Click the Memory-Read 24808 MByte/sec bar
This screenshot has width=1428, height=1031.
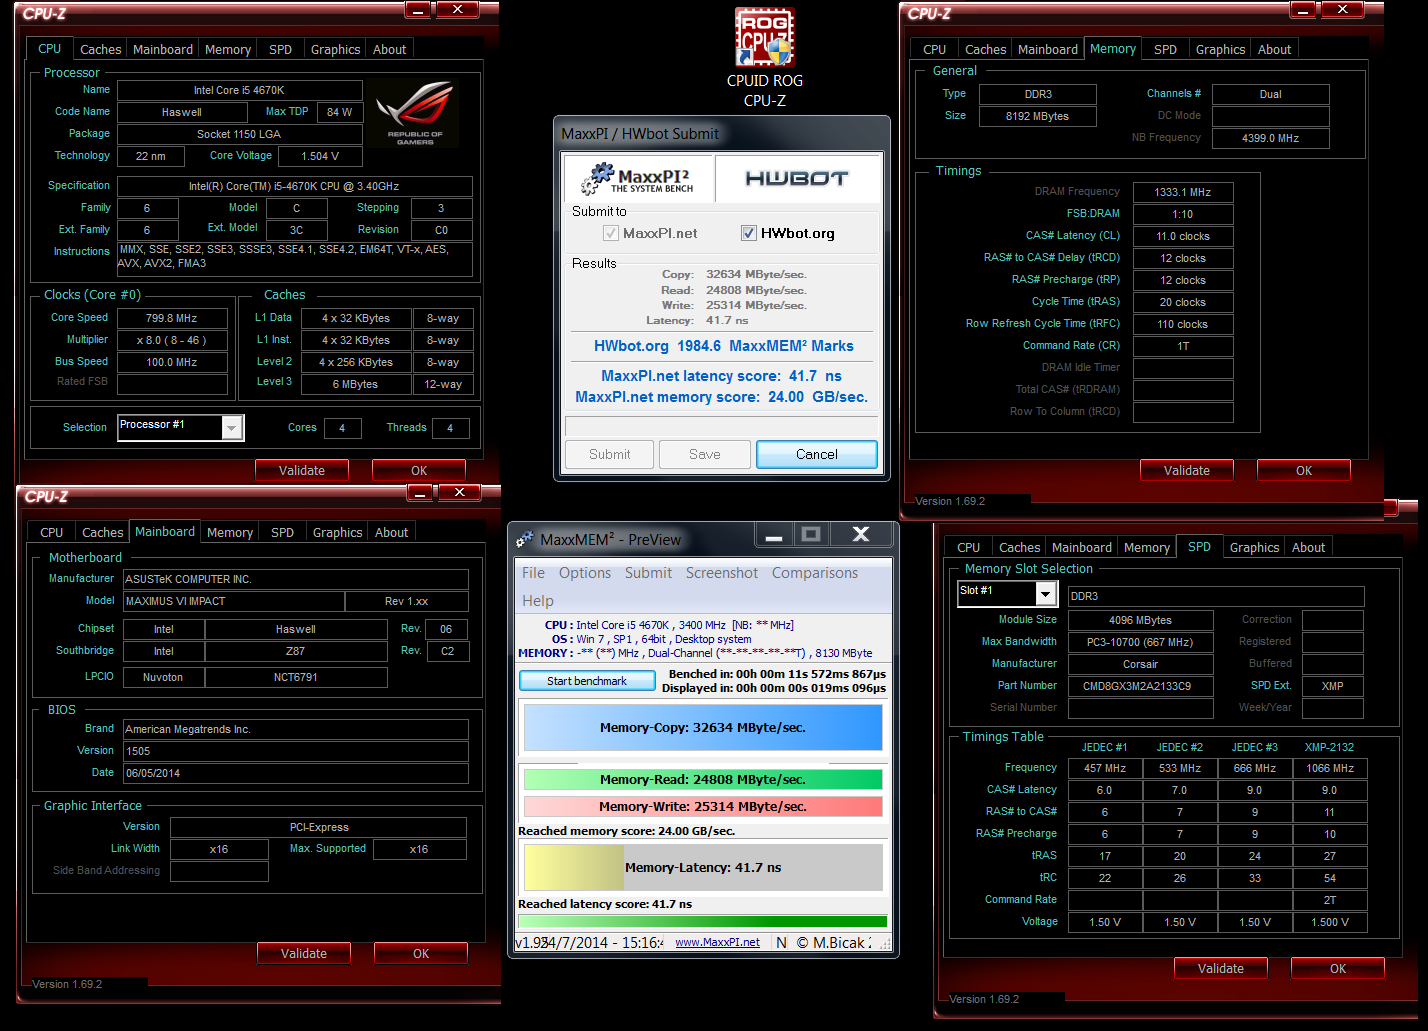703,779
